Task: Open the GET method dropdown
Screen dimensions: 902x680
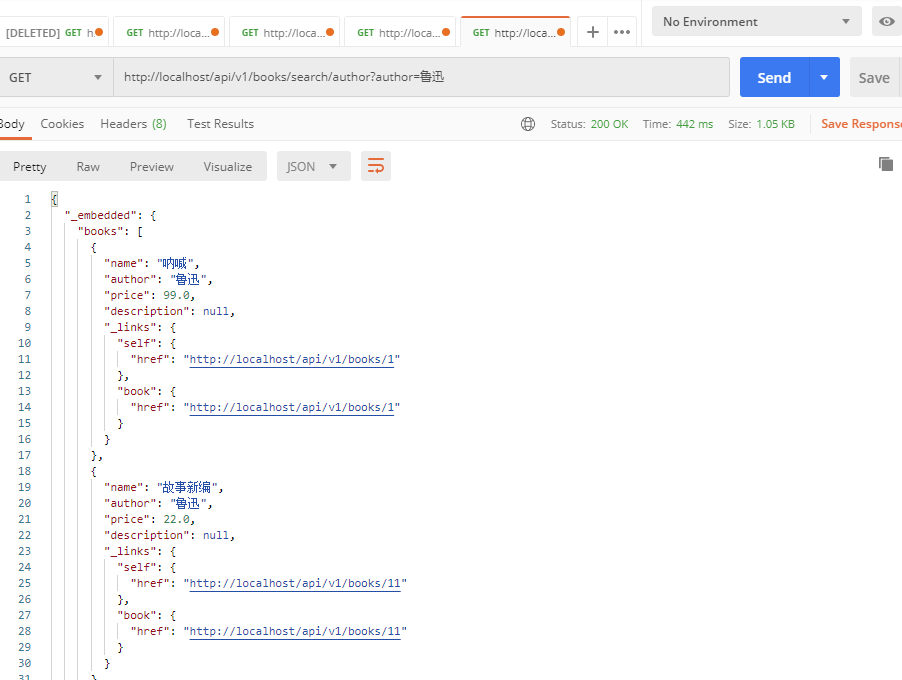Action: (56, 78)
